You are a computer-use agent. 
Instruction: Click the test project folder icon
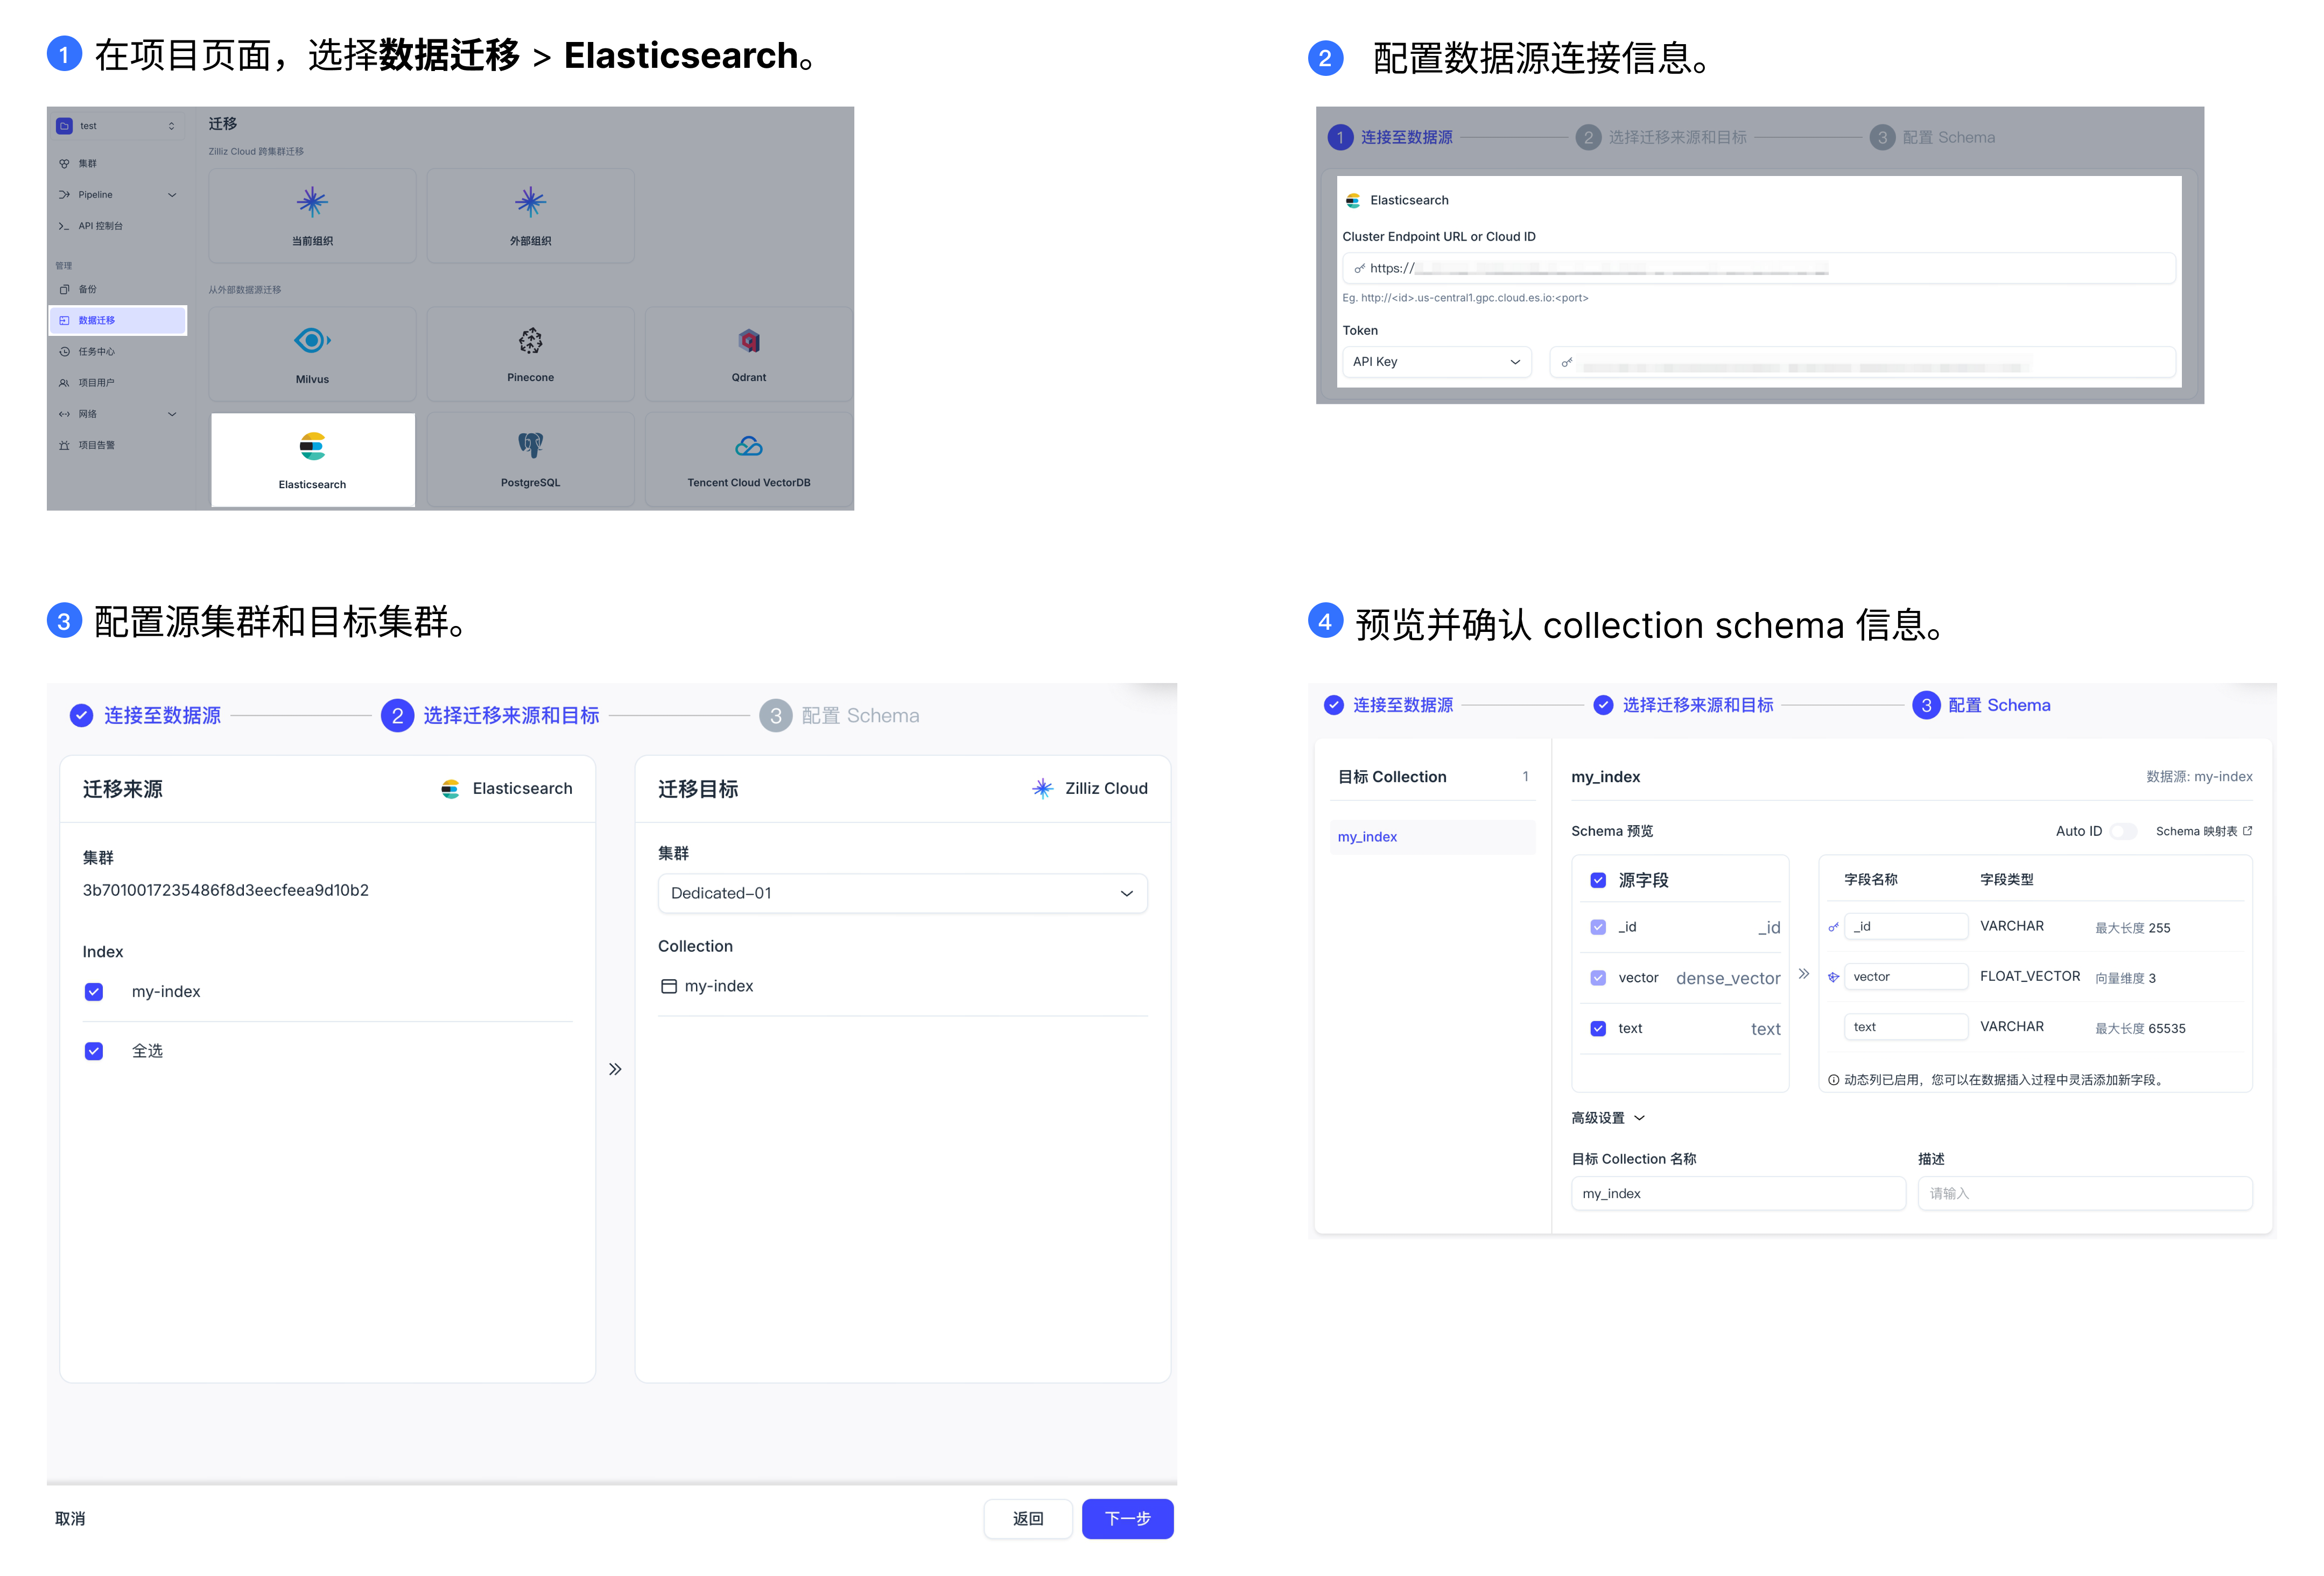64,126
